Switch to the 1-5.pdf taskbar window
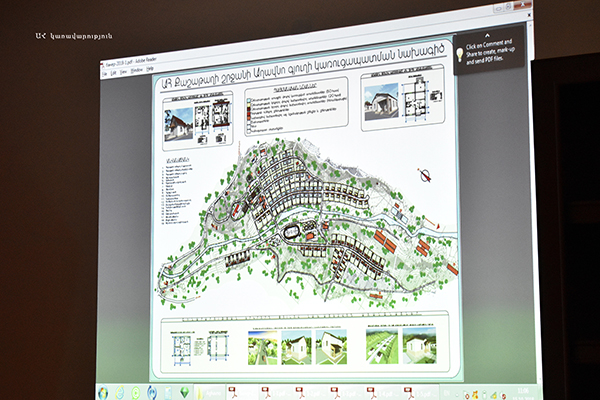This screenshot has height=400, width=600. coord(420,393)
